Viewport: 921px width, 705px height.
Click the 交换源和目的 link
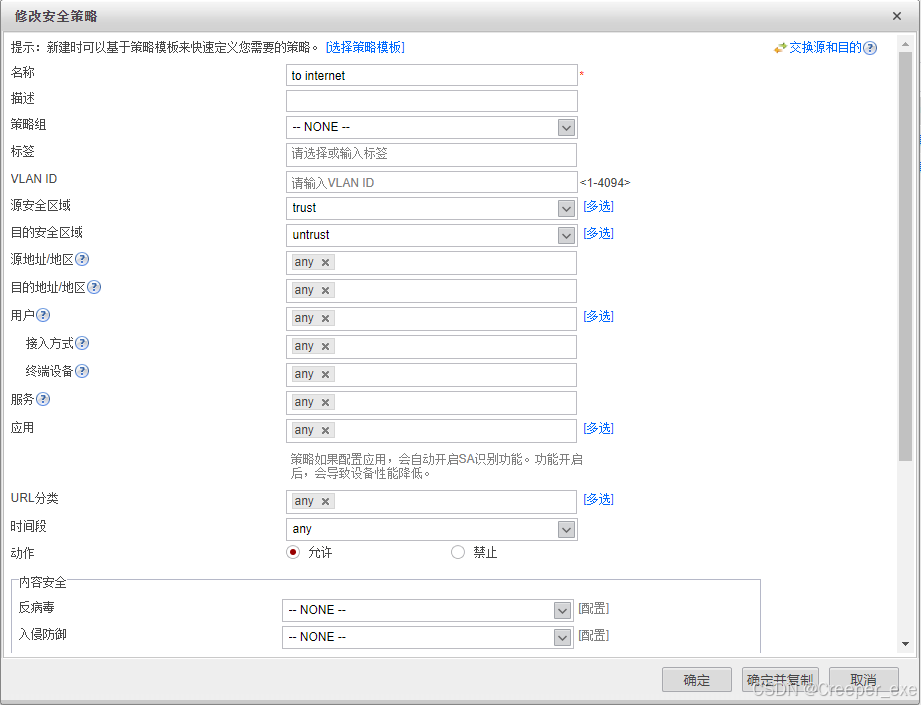pos(825,48)
